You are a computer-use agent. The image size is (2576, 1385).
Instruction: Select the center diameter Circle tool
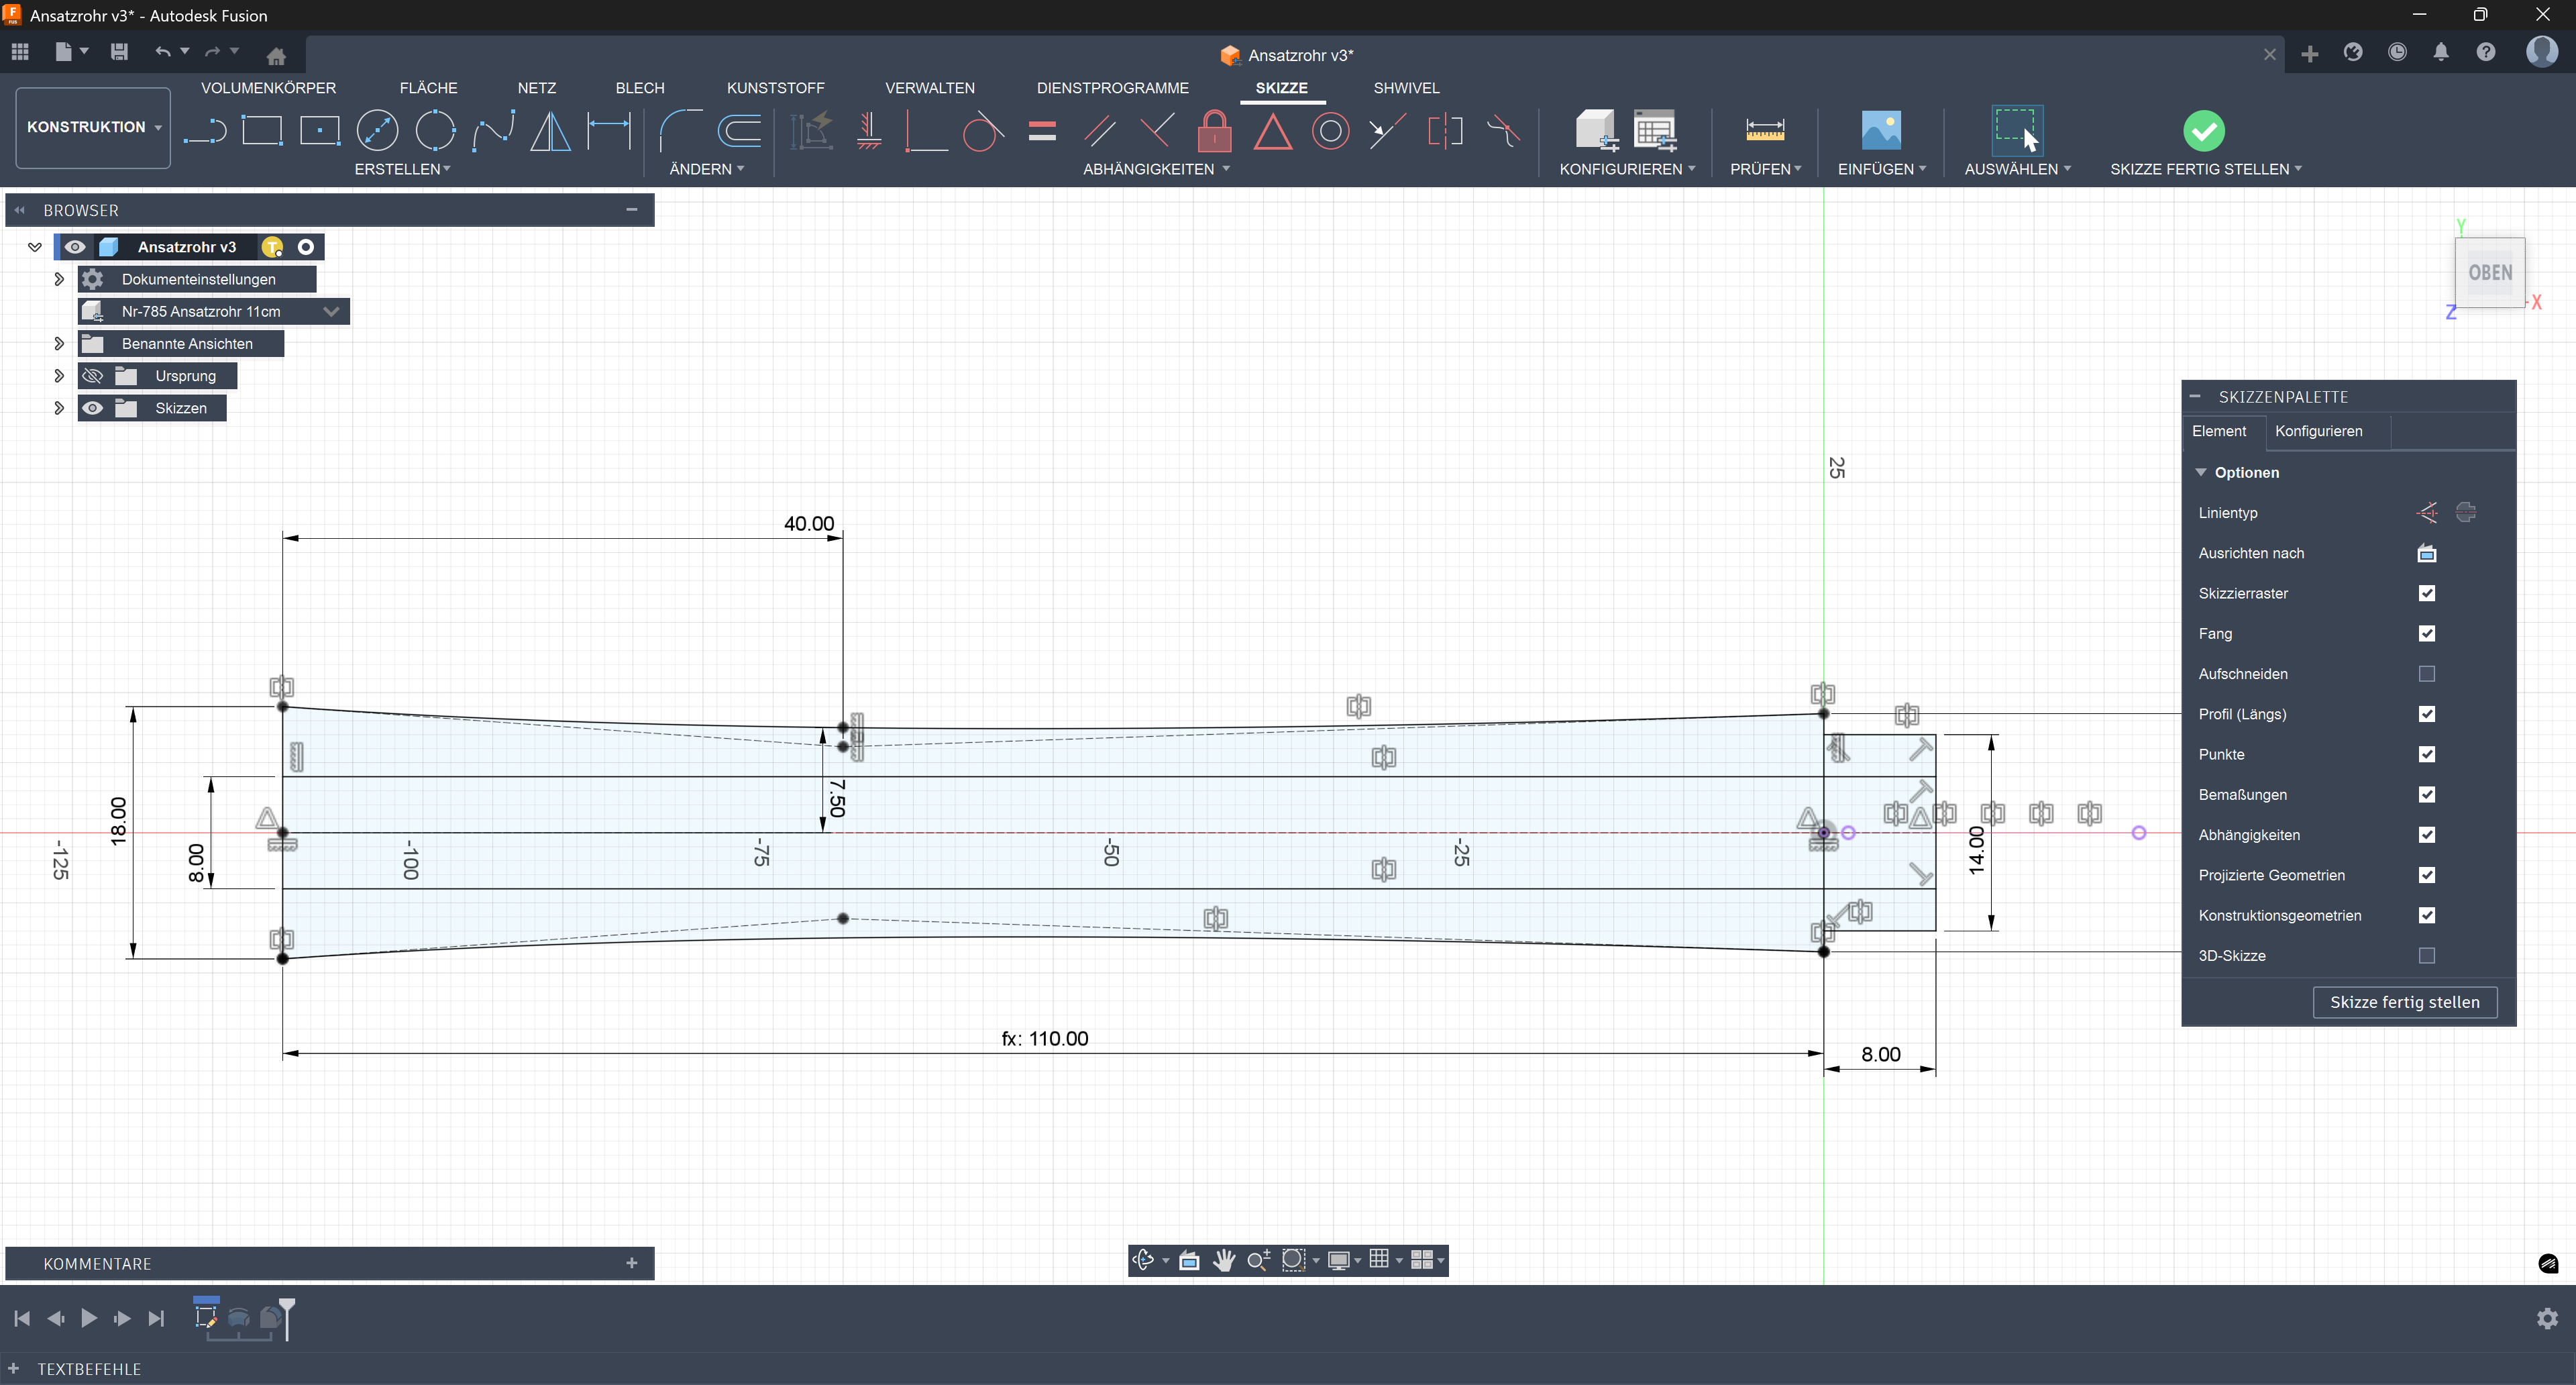coord(377,131)
